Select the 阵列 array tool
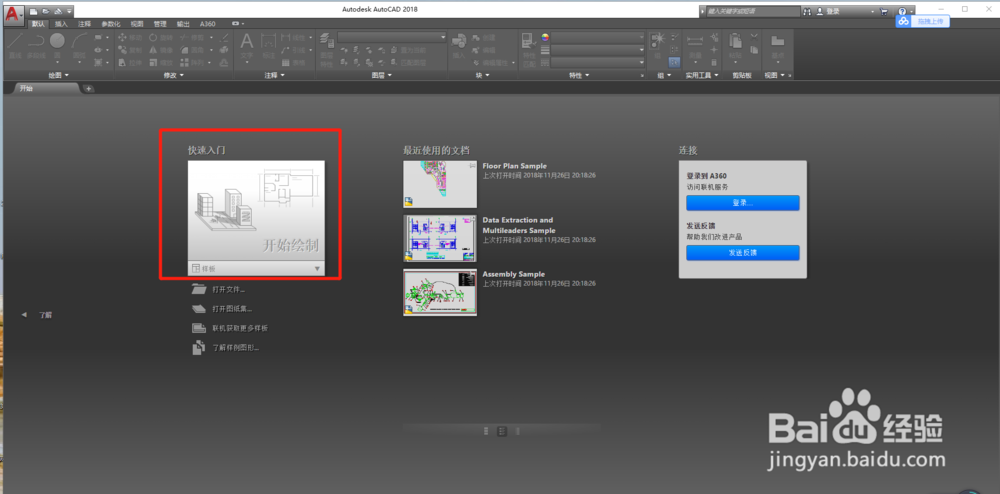The image size is (1000, 494). 194,62
